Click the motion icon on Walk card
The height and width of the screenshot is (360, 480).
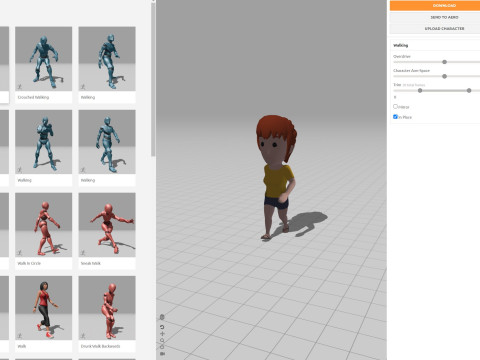pyautogui.click(x=20, y=335)
